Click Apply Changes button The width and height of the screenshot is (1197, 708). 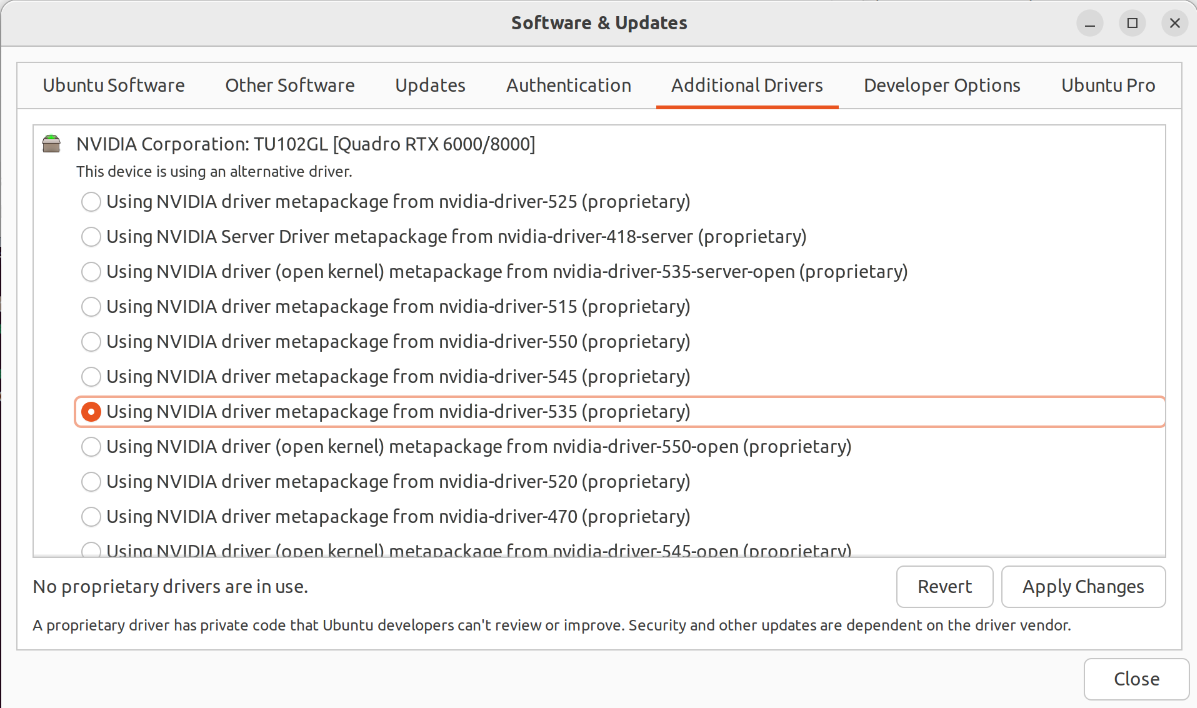pos(1083,587)
